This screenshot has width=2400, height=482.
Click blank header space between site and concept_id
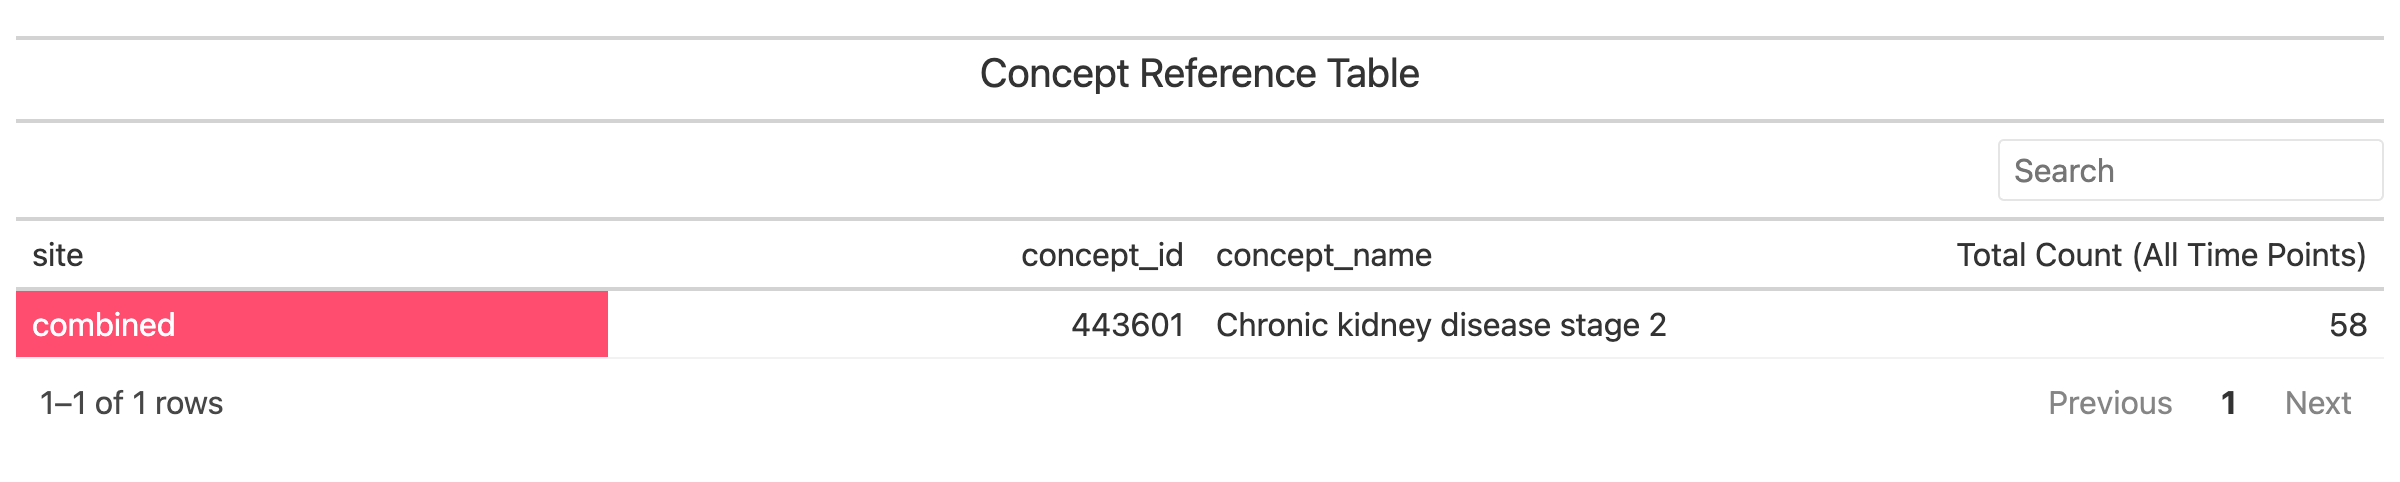click(x=550, y=255)
